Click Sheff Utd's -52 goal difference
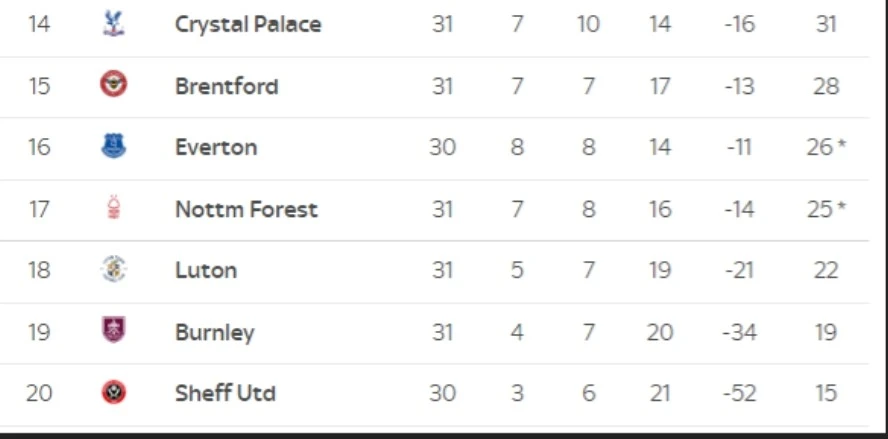The height and width of the screenshot is (439, 888). tap(739, 393)
